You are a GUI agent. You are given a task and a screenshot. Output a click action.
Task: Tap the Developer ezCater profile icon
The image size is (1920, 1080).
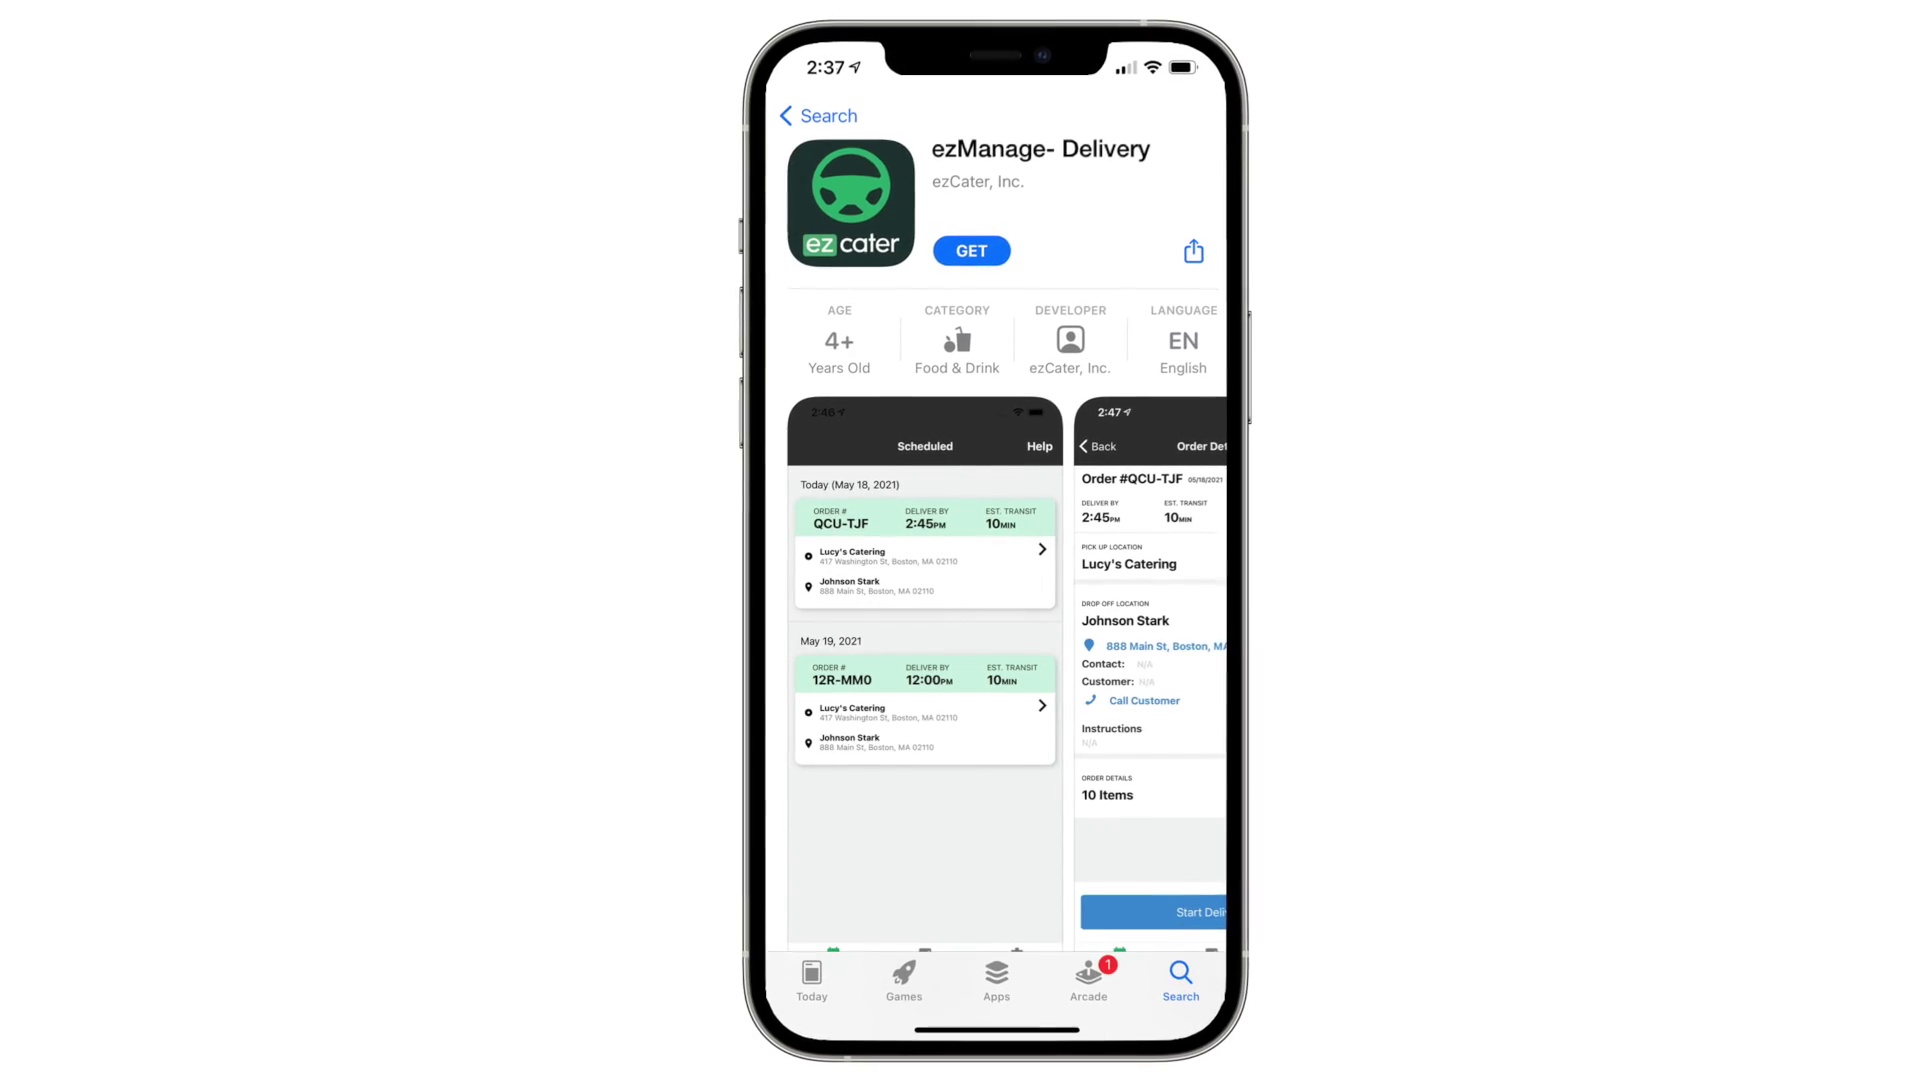click(x=1069, y=340)
